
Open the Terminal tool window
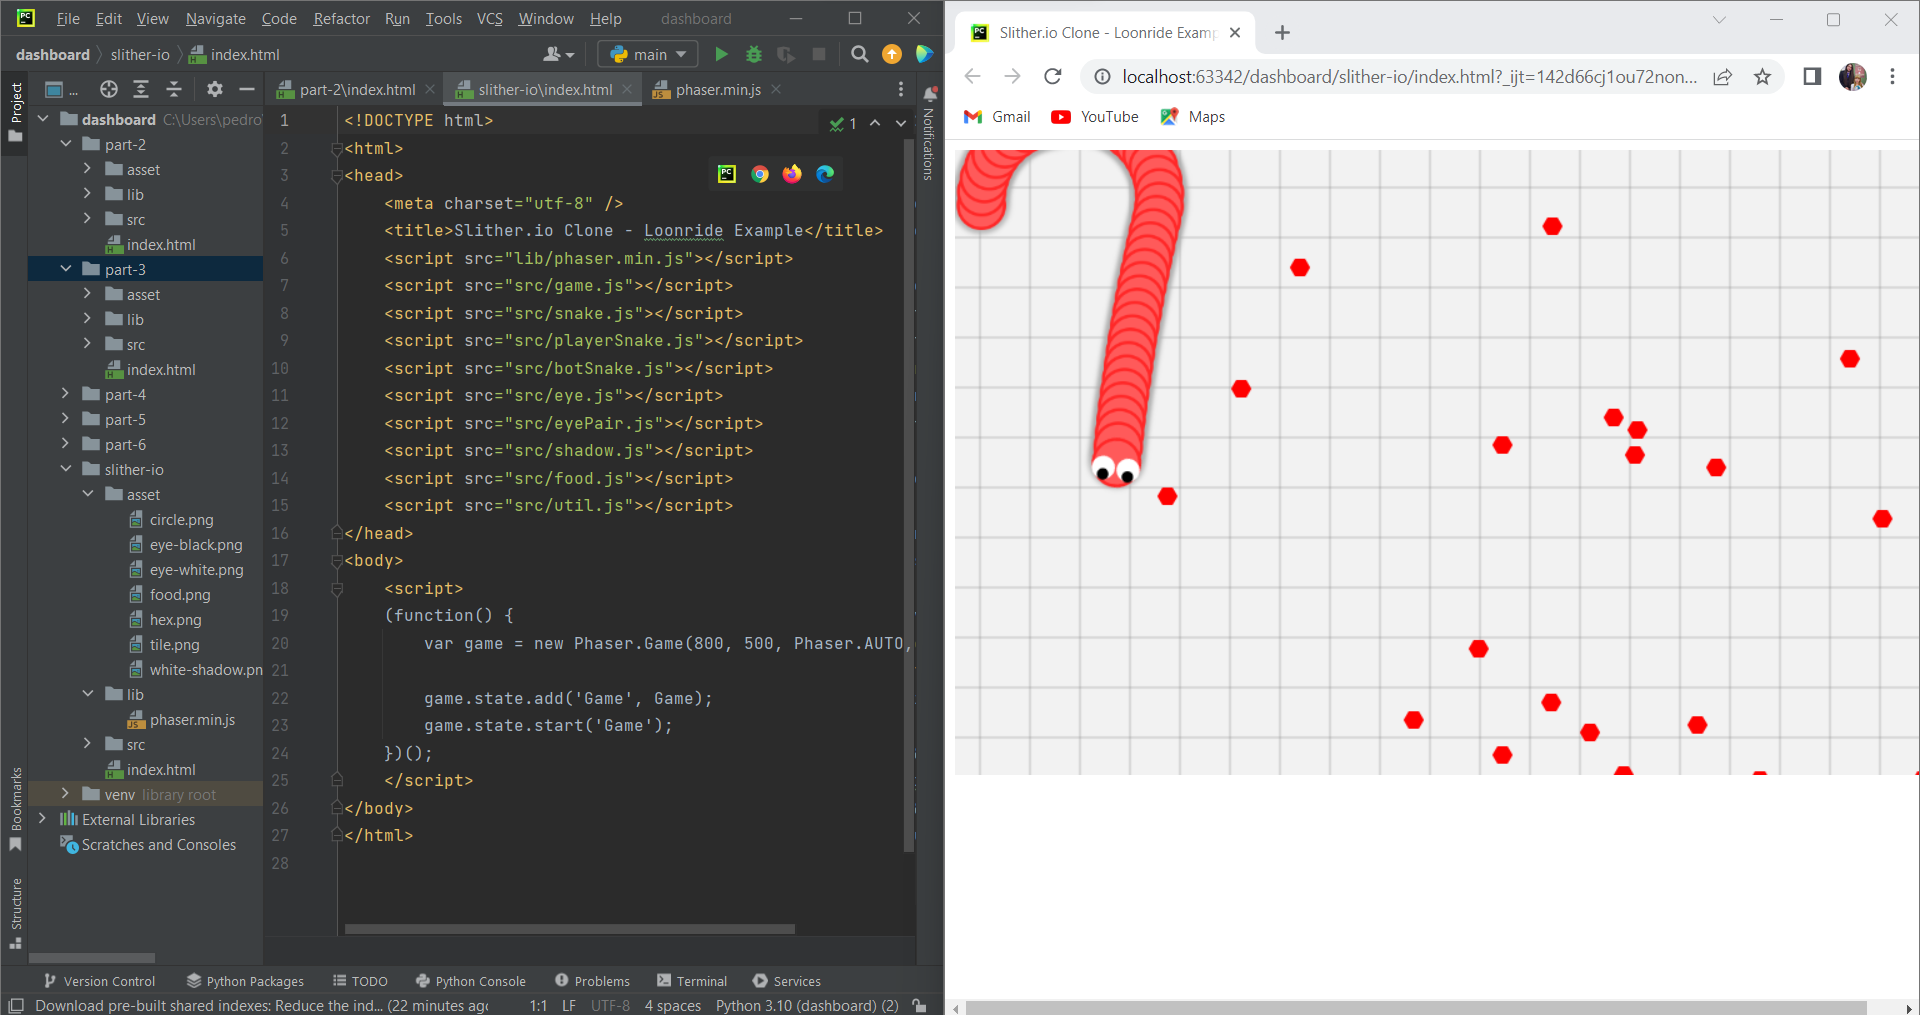point(691,981)
